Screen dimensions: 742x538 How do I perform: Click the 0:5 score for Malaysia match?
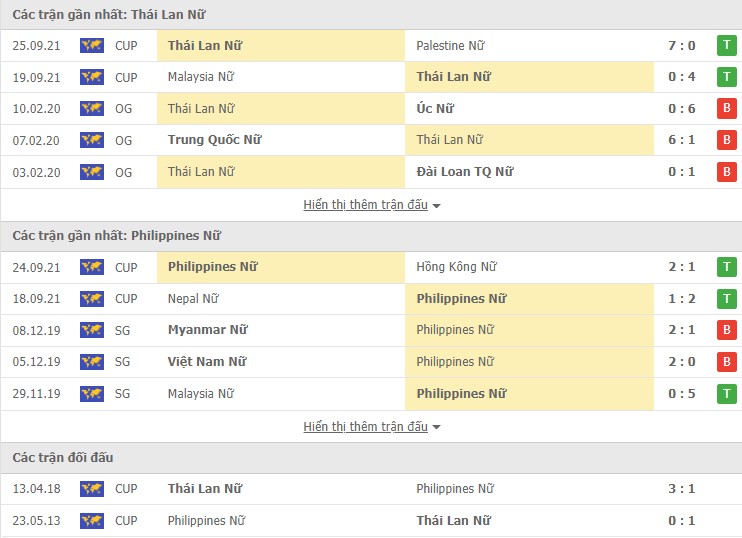680,394
